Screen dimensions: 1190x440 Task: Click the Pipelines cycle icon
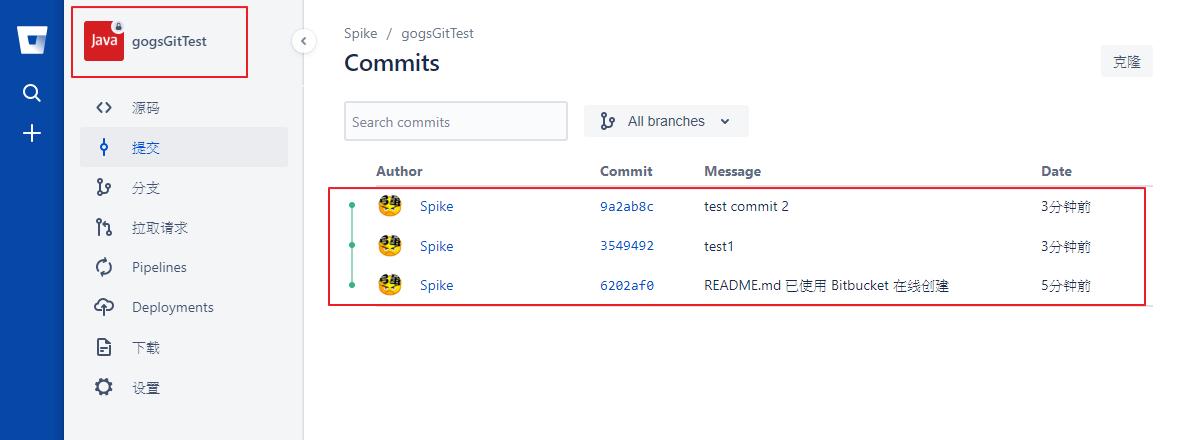[x=104, y=267]
